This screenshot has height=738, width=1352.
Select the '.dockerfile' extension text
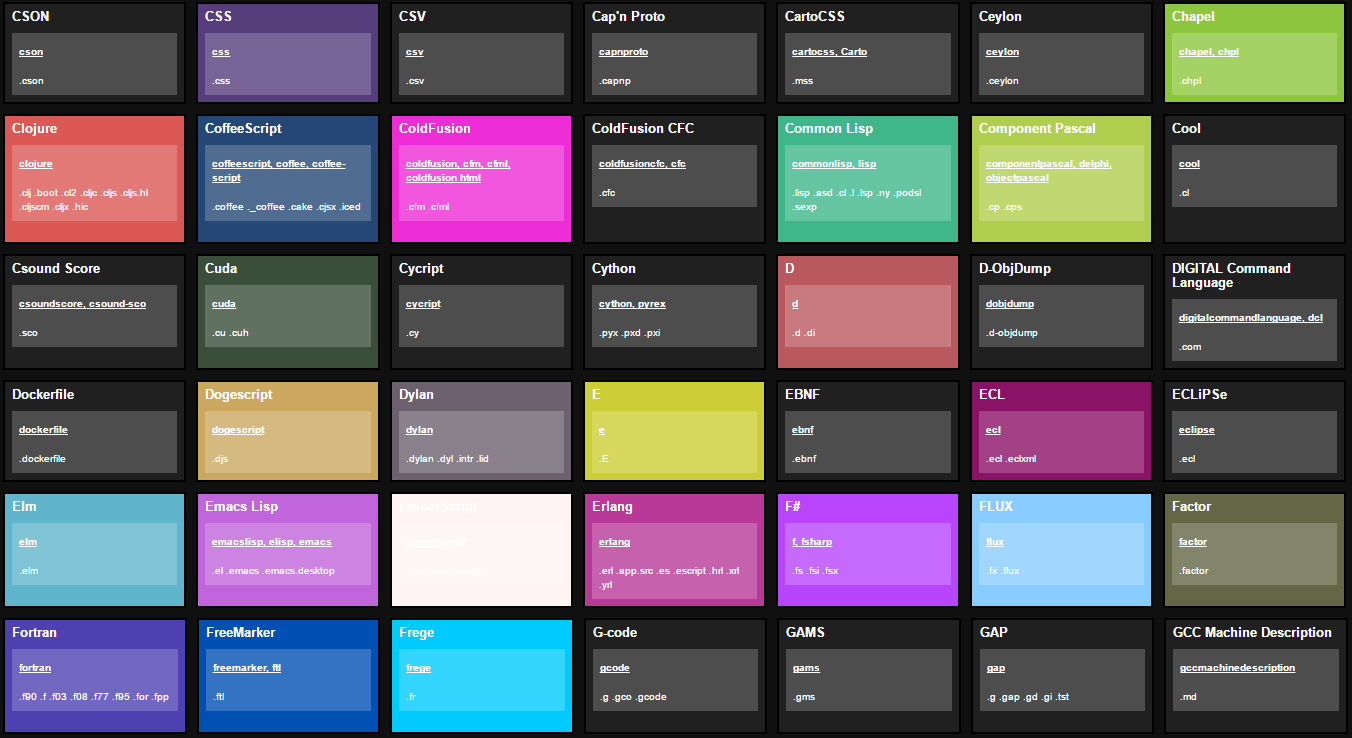click(42, 459)
